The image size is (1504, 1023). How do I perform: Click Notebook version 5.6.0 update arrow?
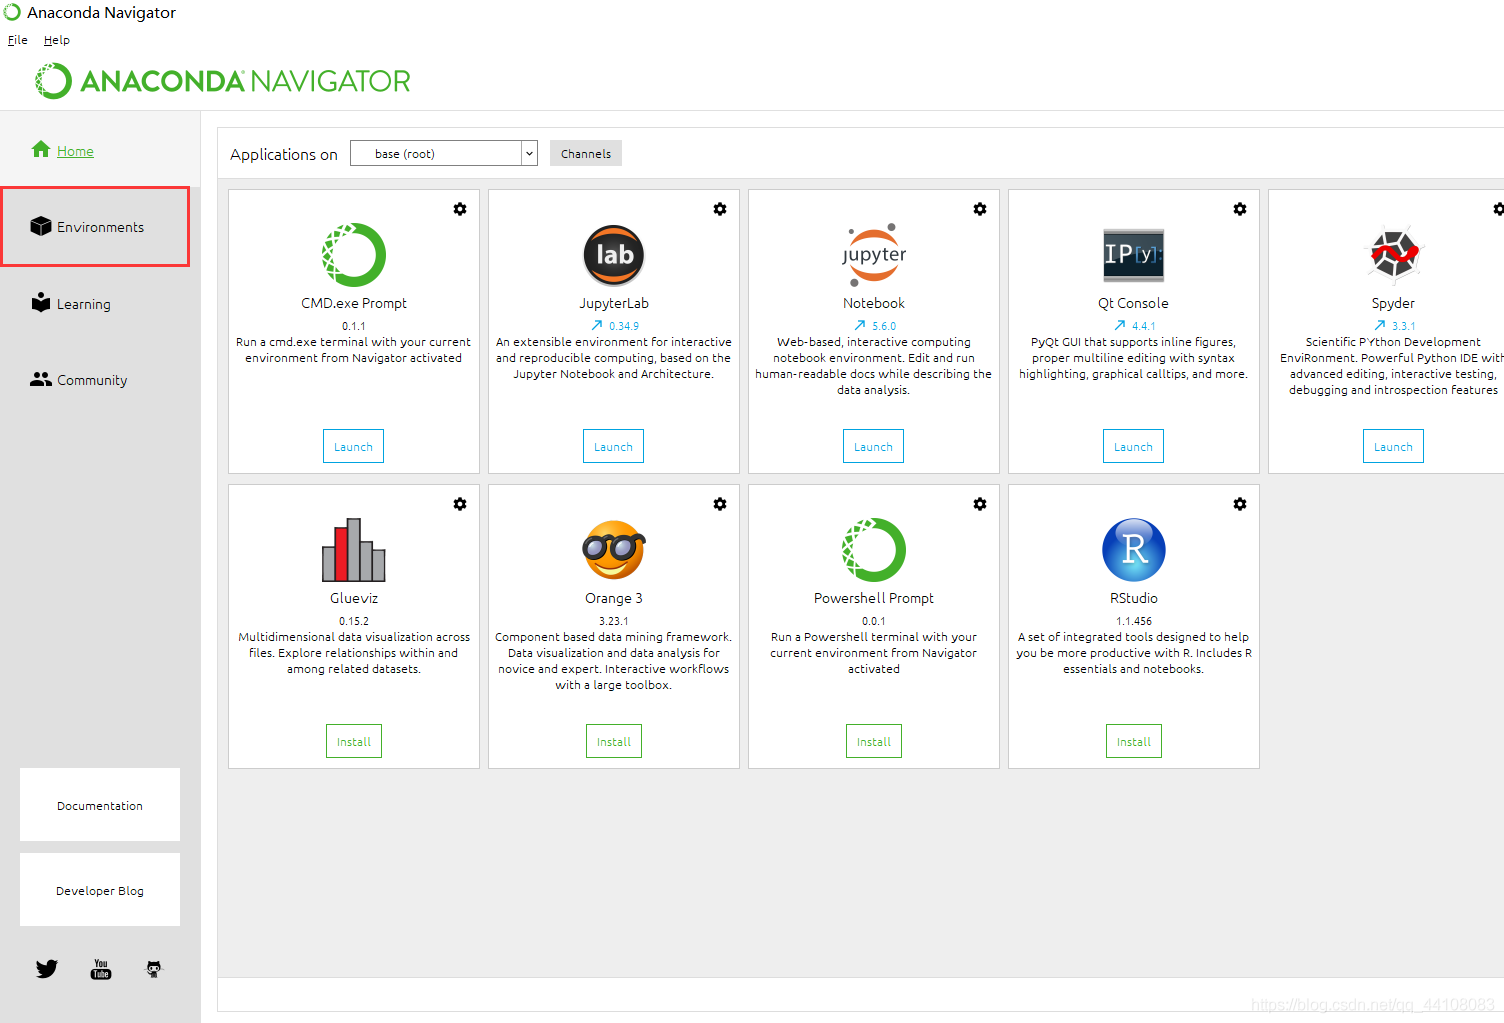[x=860, y=325]
